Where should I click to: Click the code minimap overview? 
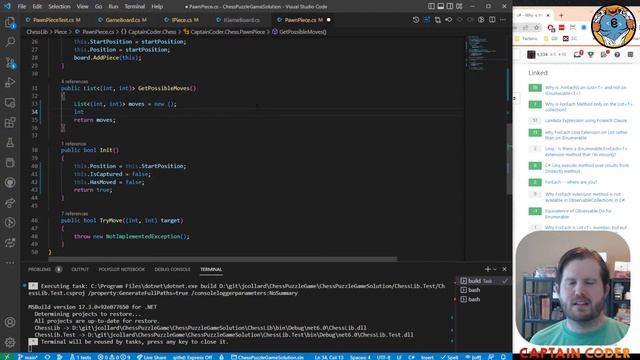pos(486,53)
